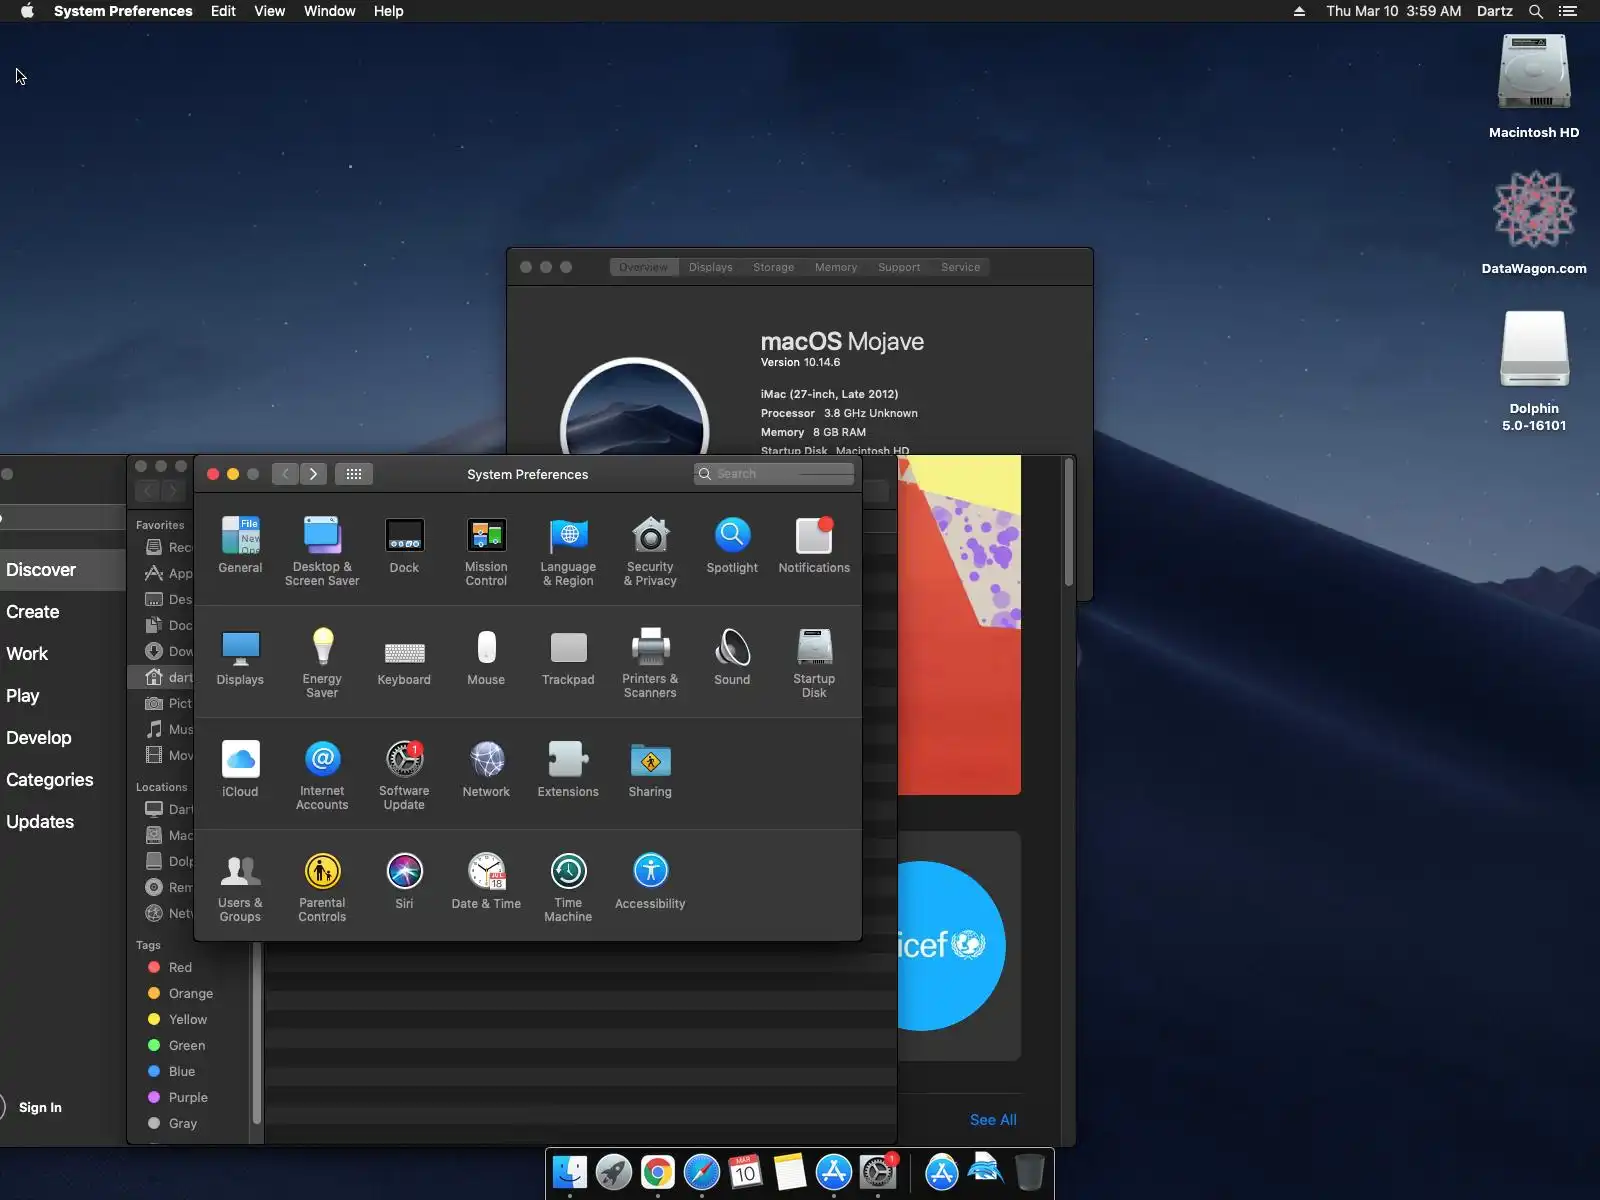Go back in System Preferences toolbar
The width and height of the screenshot is (1600, 1200).
pos(285,474)
